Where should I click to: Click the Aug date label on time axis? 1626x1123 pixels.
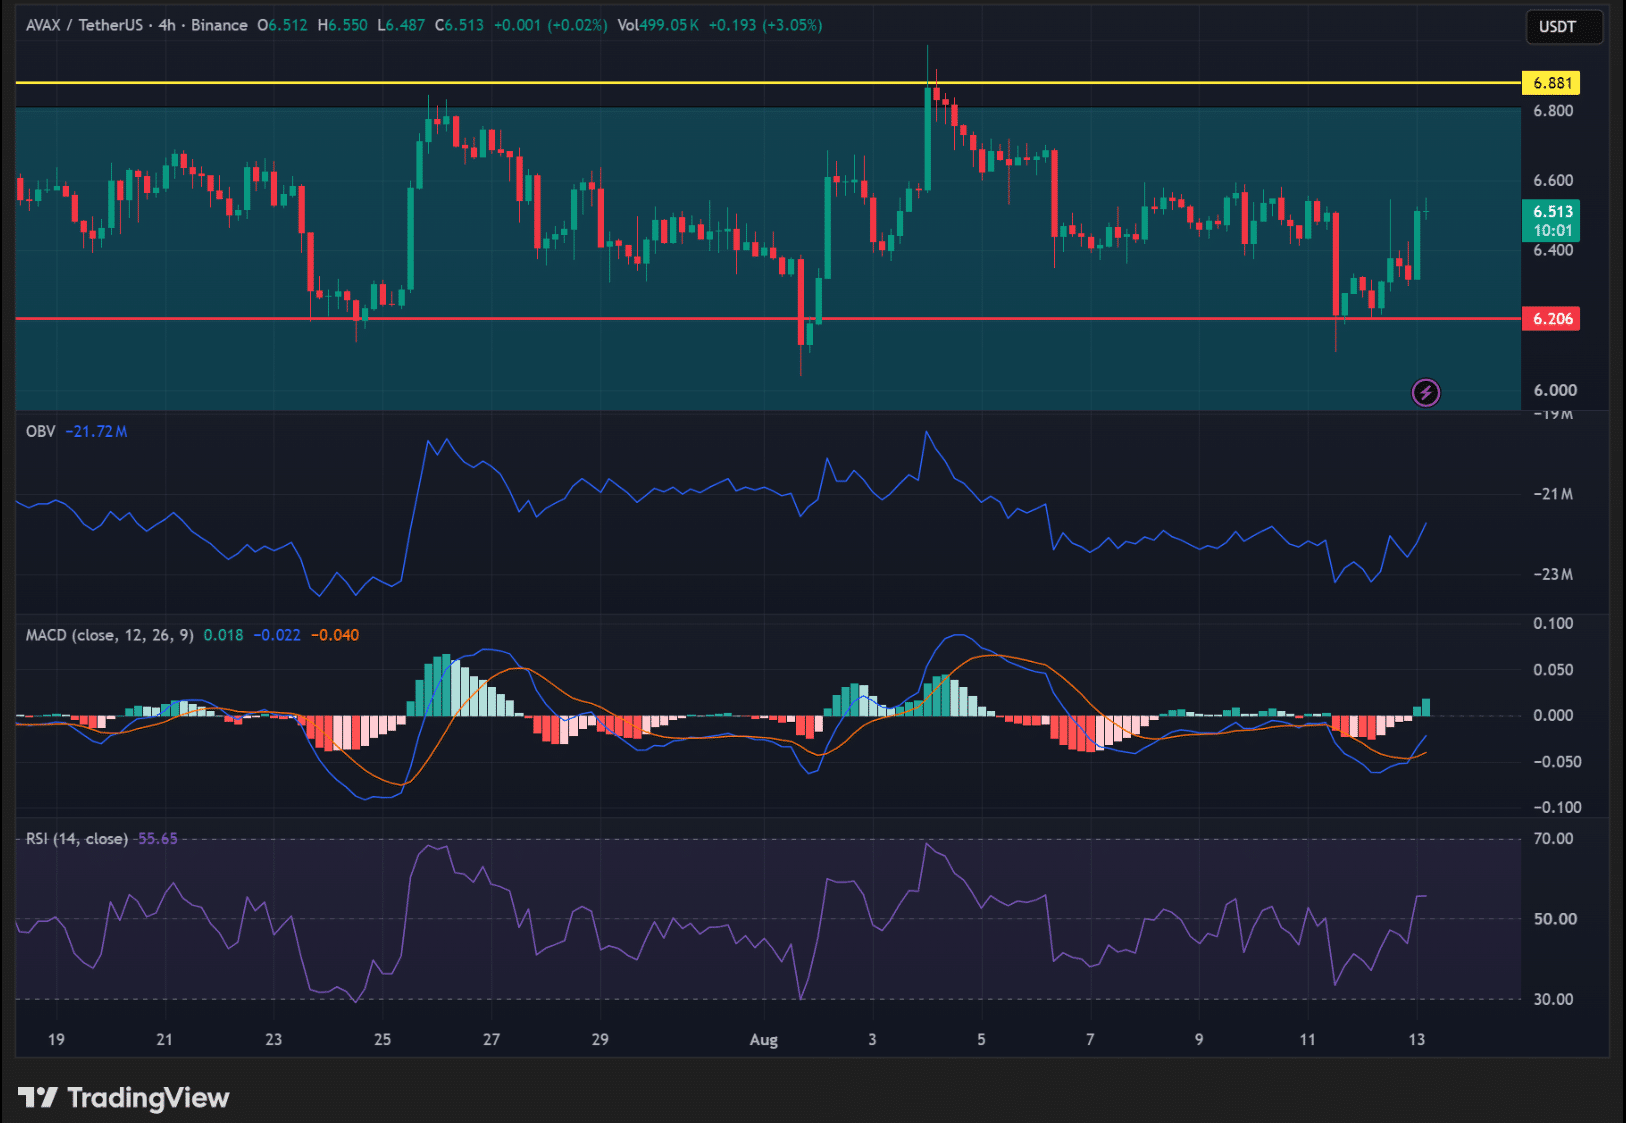[763, 1040]
